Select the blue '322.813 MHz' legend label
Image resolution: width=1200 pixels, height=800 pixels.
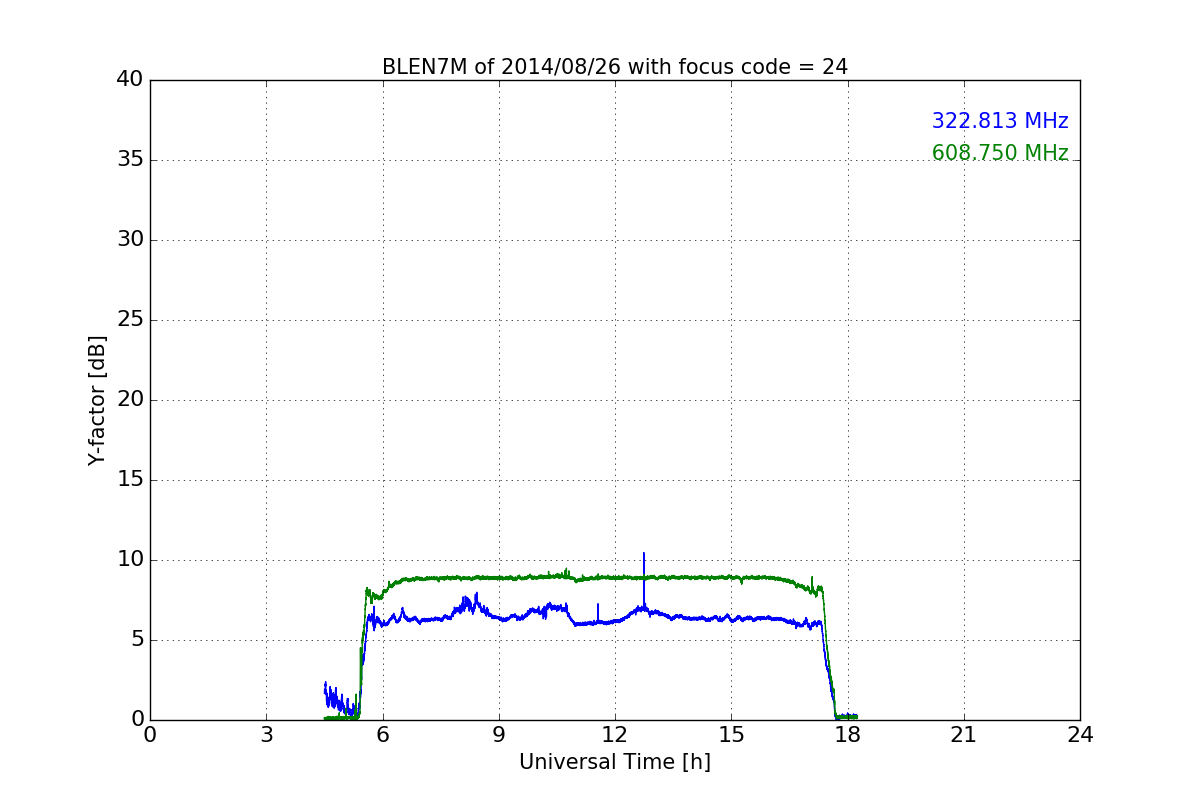[x=1000, y=121]
